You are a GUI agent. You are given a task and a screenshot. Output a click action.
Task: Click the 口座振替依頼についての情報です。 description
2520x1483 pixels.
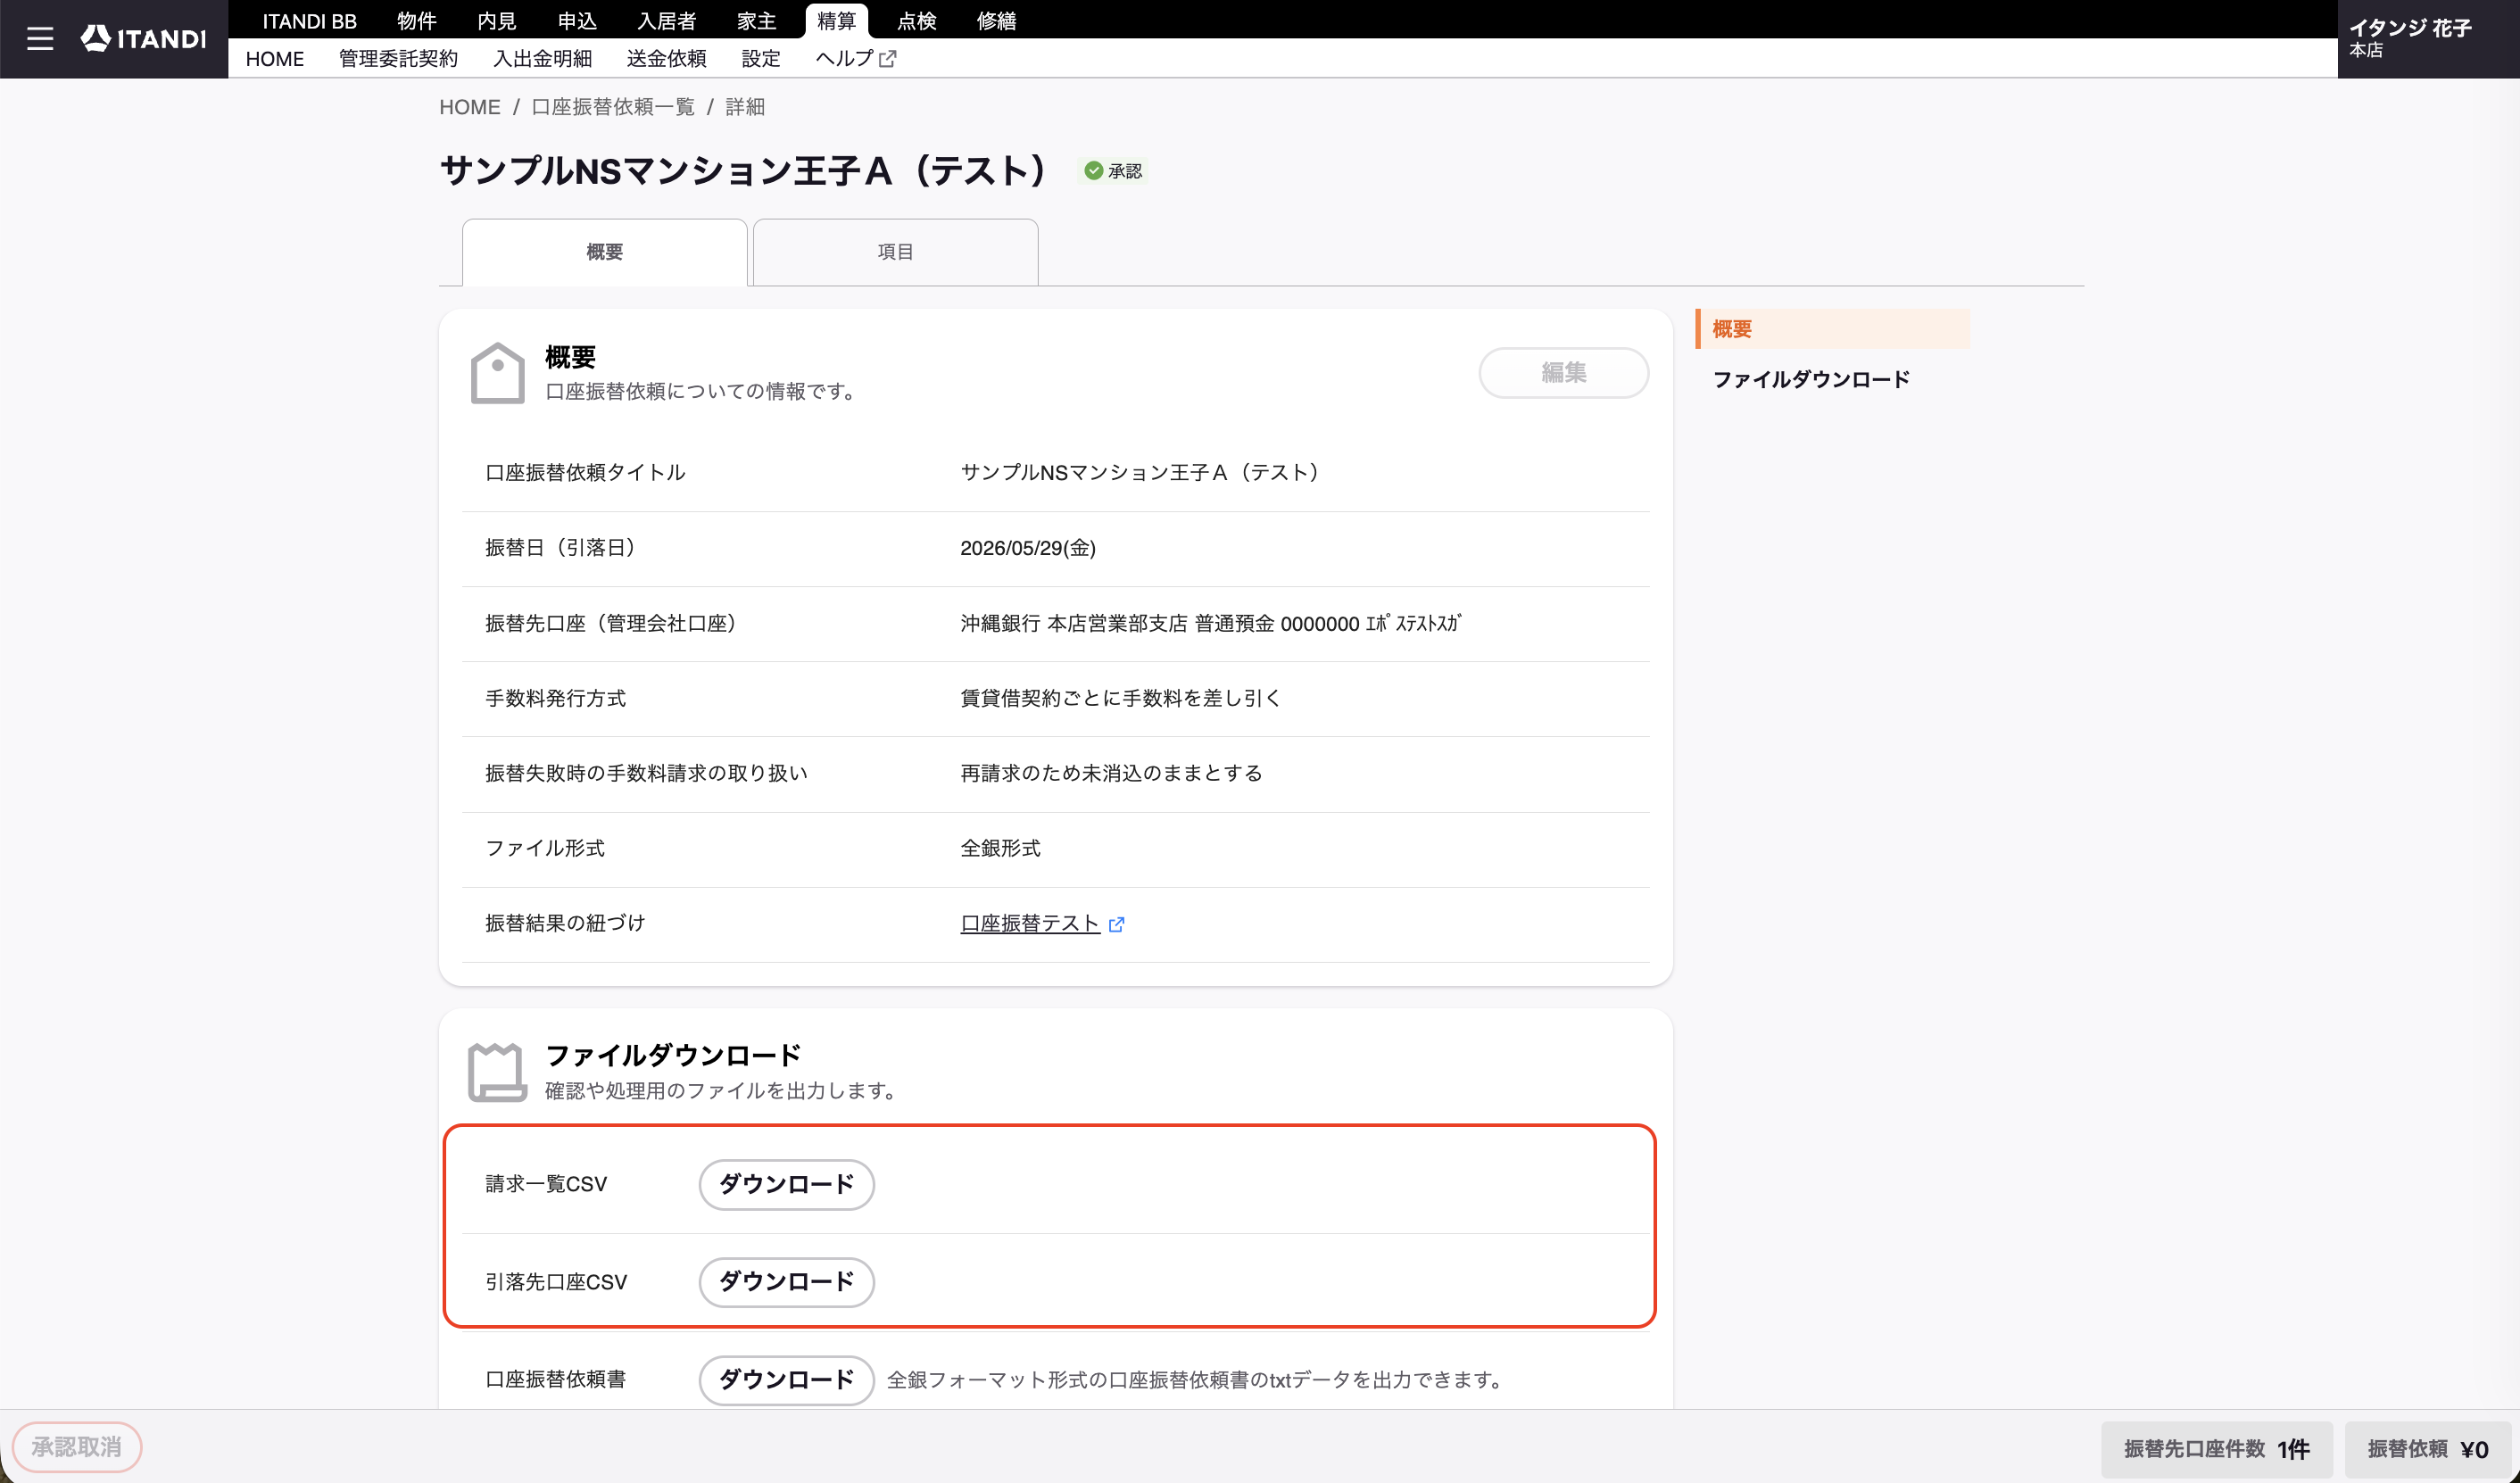point(704,392)
